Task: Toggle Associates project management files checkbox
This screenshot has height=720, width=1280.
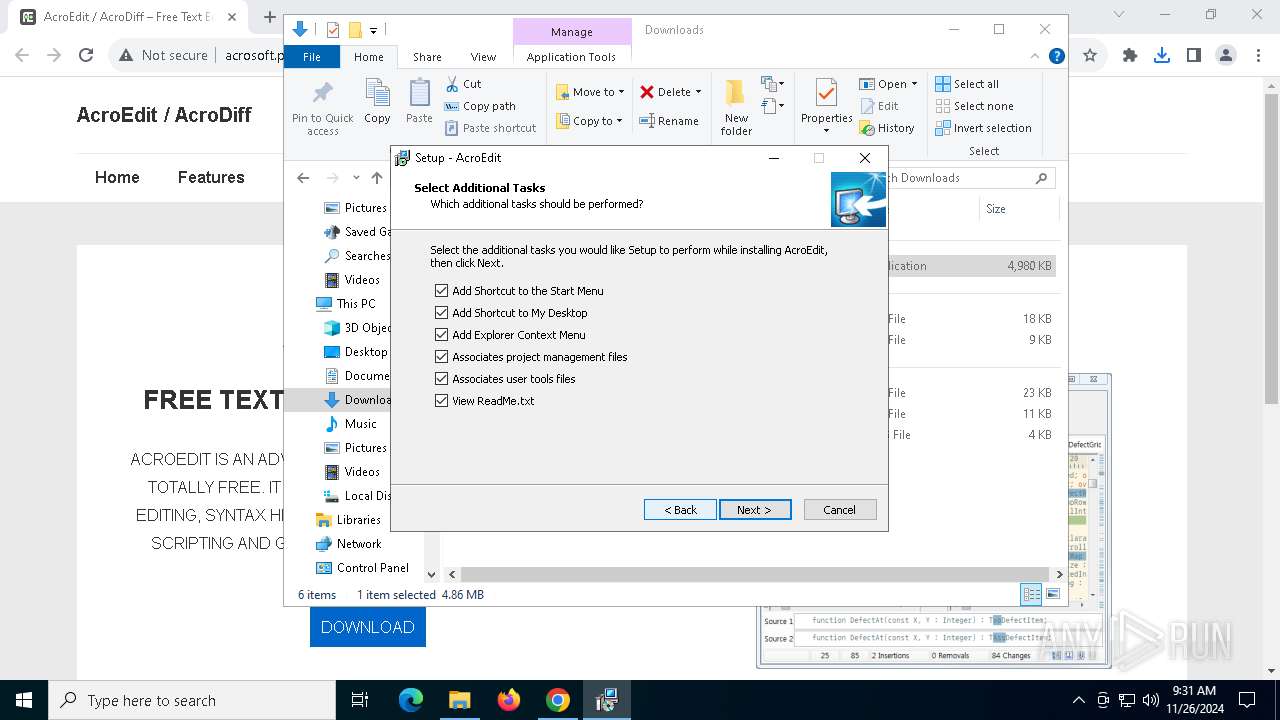Action: (x=441, y=357)
